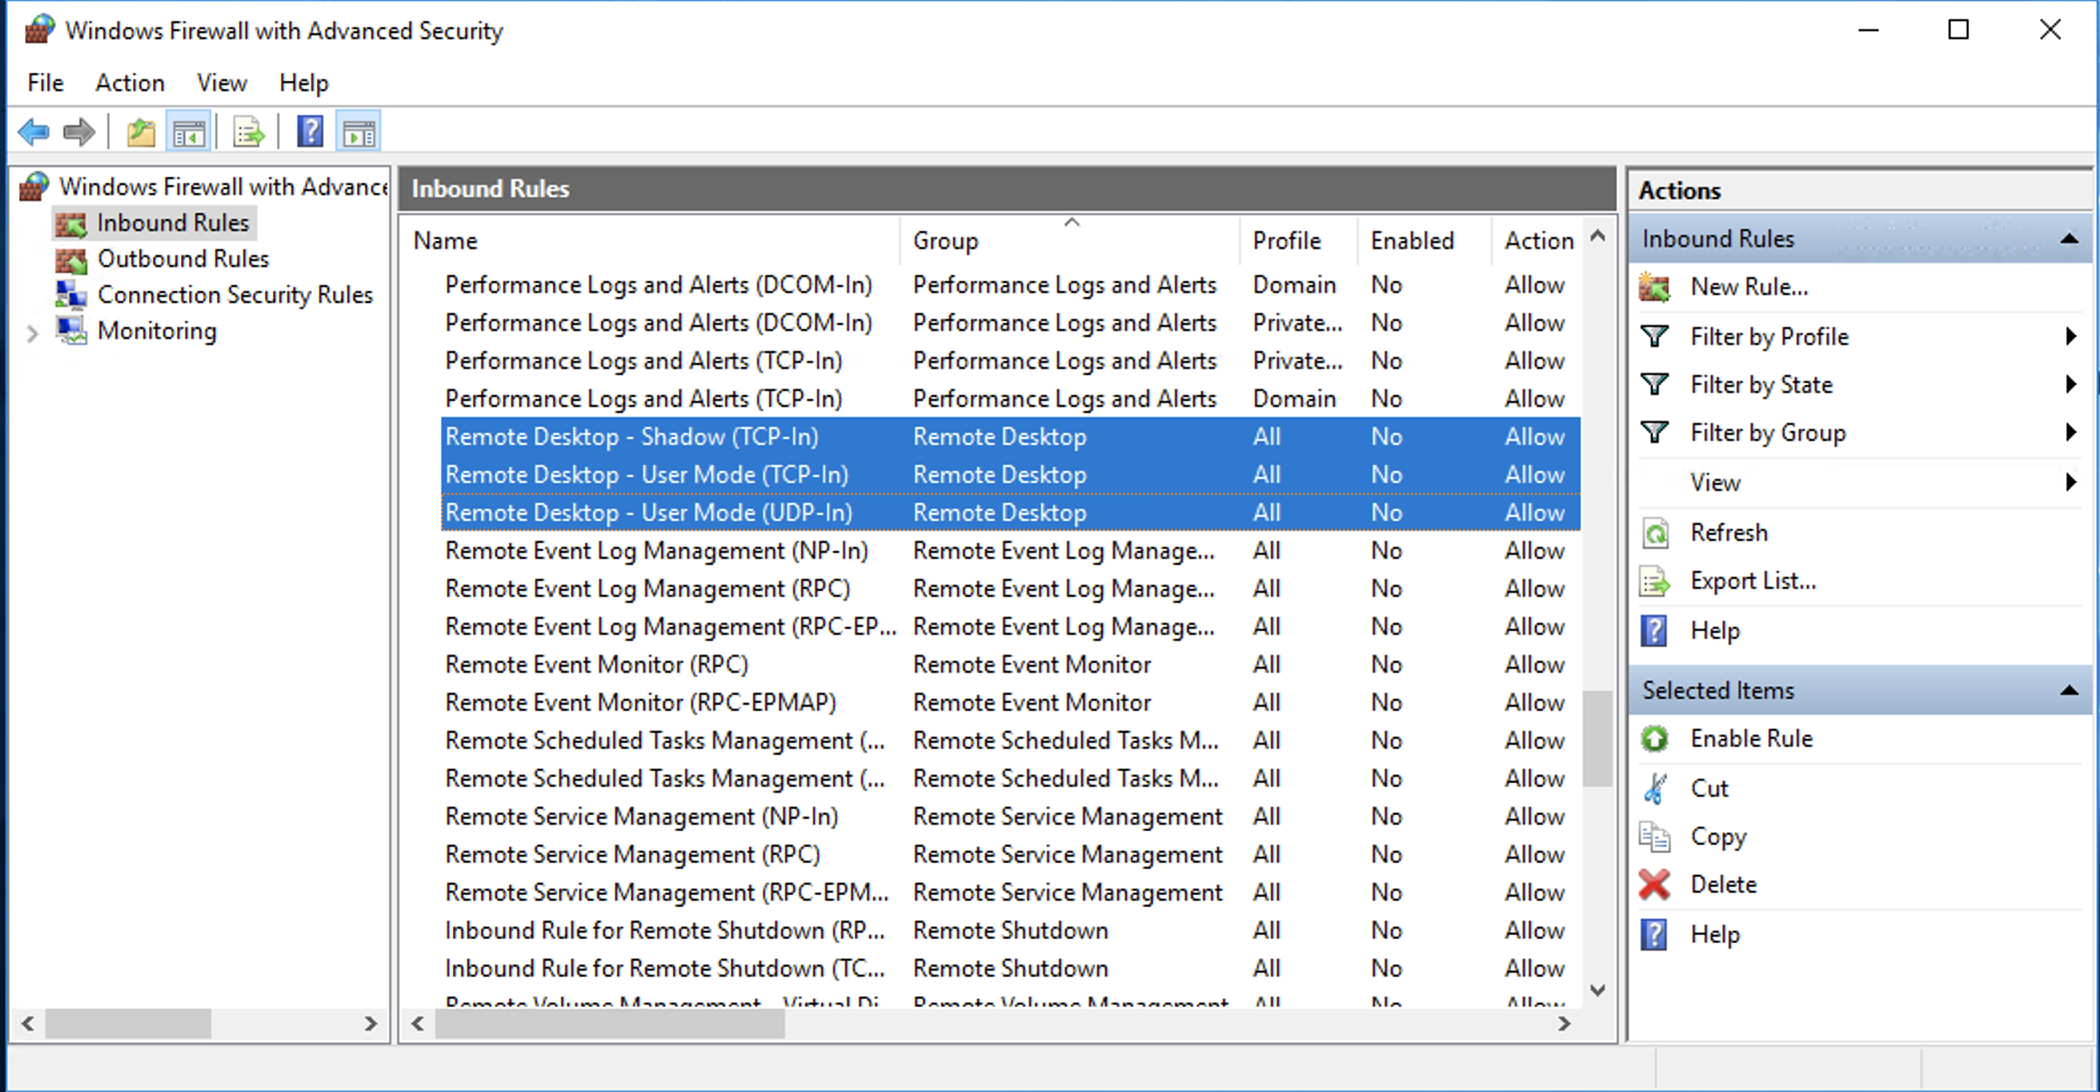The width and height of the screenshot is (2100, 1092).
Task: Open the Filter by Profile submenu
Action: (x=1768, y=337)
